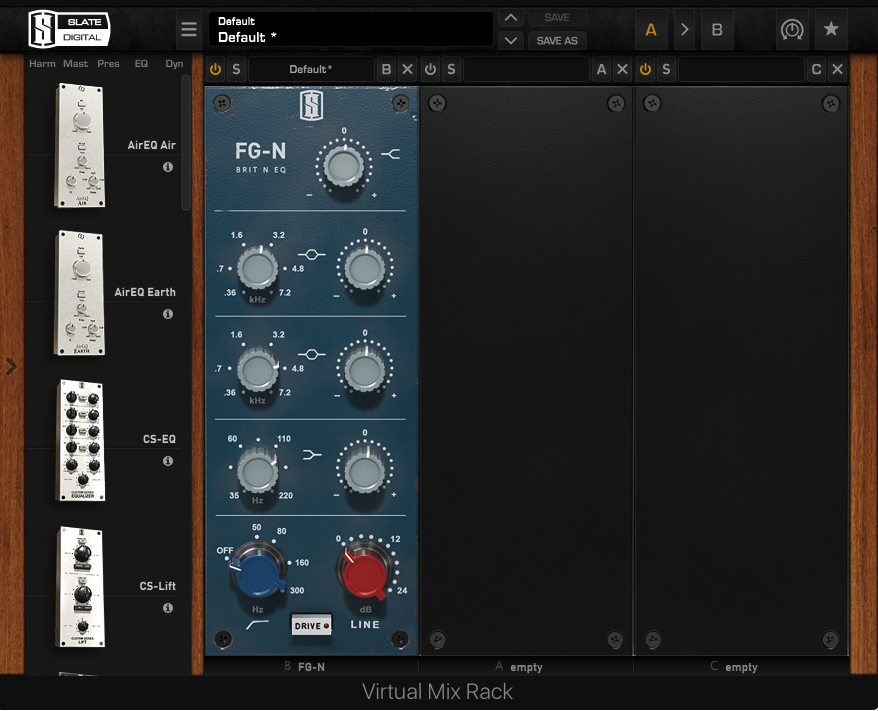
Task: Open slot C empty preset field
Action: (741, 69)
